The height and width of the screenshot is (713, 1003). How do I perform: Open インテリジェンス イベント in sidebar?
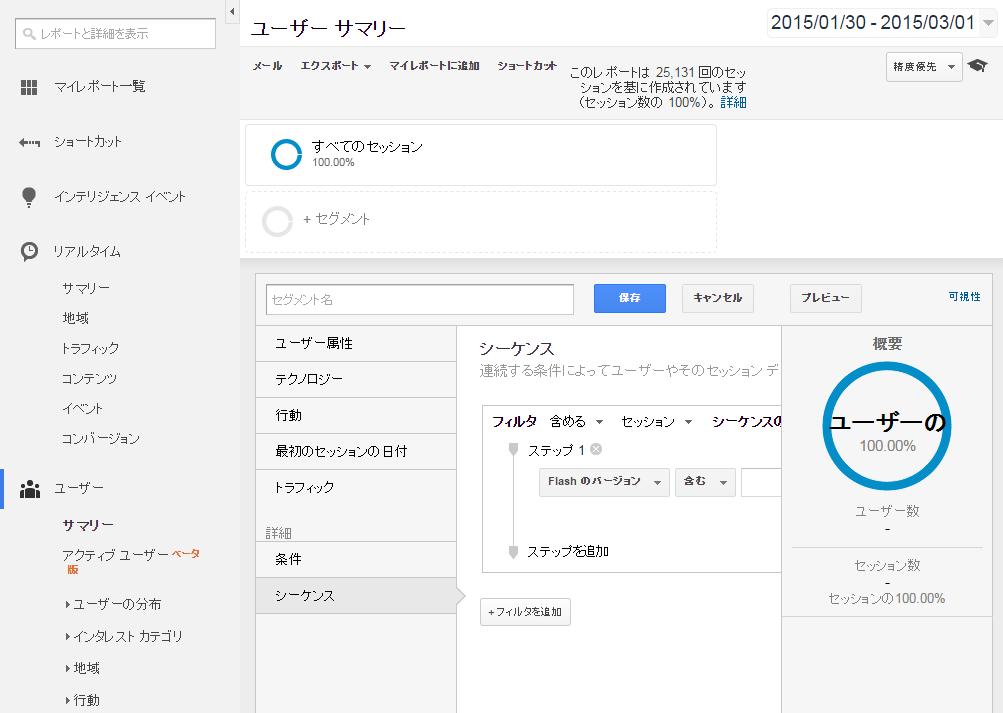click(x=120, y=197)
